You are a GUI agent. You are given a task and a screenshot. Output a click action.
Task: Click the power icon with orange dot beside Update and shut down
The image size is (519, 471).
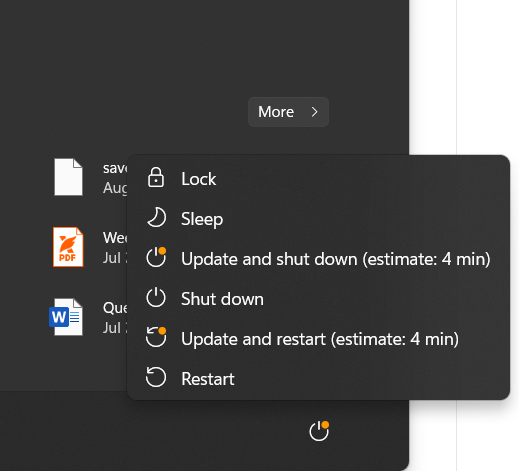click(156, 257)
